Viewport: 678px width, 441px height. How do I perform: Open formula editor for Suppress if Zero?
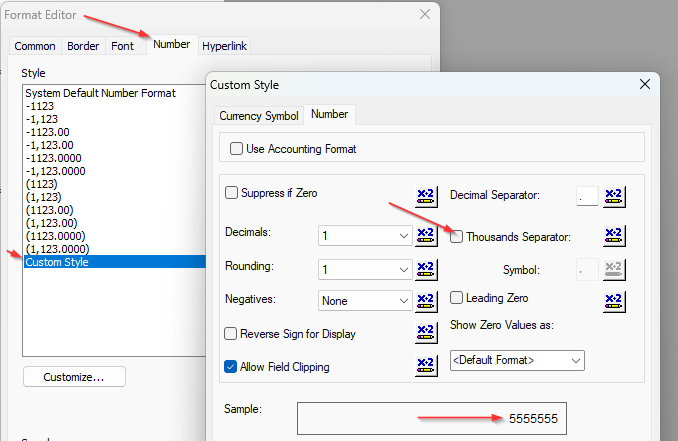click(x=426, y=197)
